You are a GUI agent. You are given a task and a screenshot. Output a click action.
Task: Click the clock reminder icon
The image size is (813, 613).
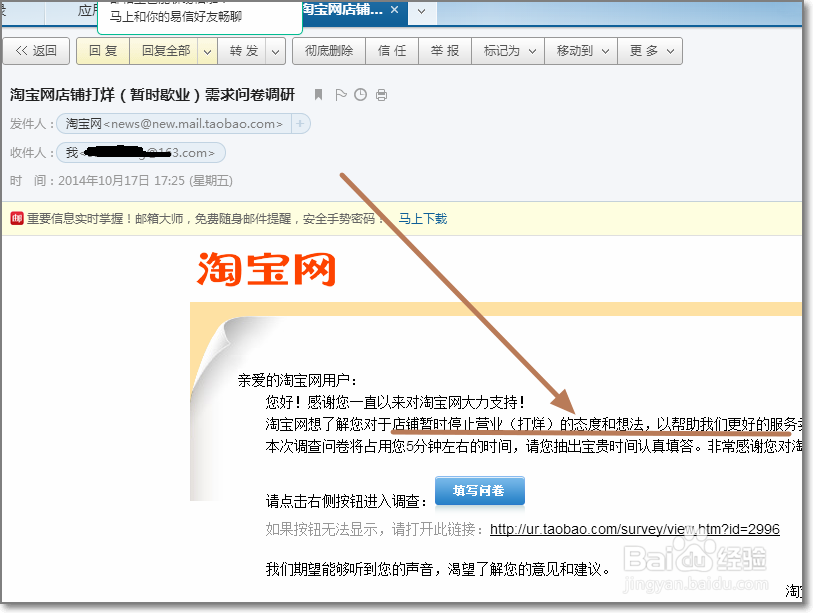pyautogui.click(x=360, y=94)
